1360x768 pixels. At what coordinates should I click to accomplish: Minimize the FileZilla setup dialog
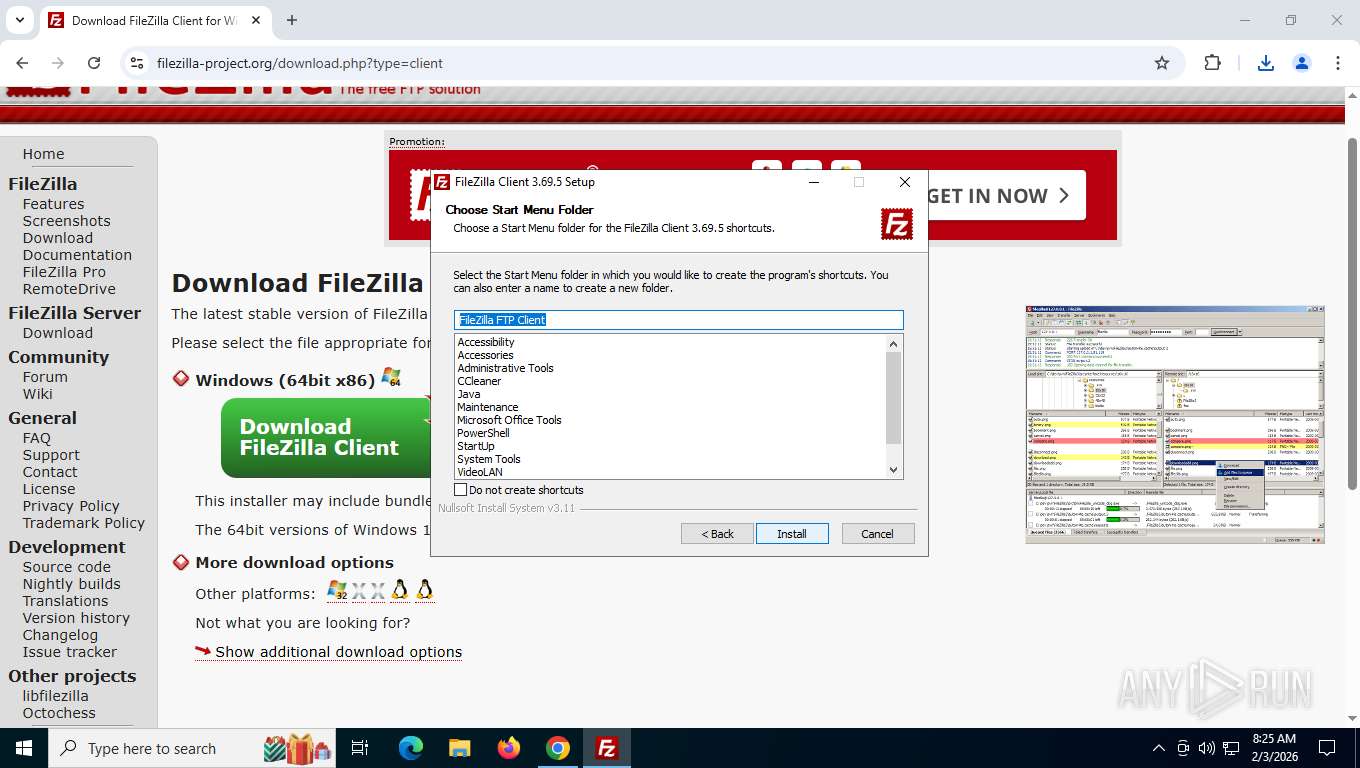tap(814, 182)
